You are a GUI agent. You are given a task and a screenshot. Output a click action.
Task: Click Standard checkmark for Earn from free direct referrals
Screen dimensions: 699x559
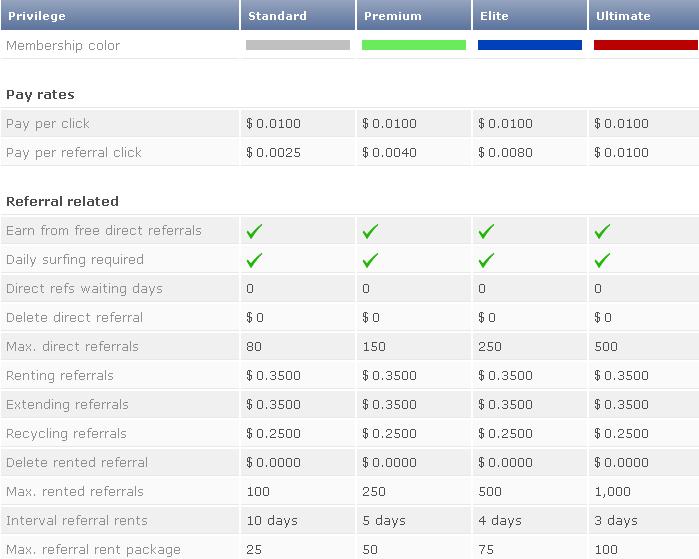coord(254,231)
